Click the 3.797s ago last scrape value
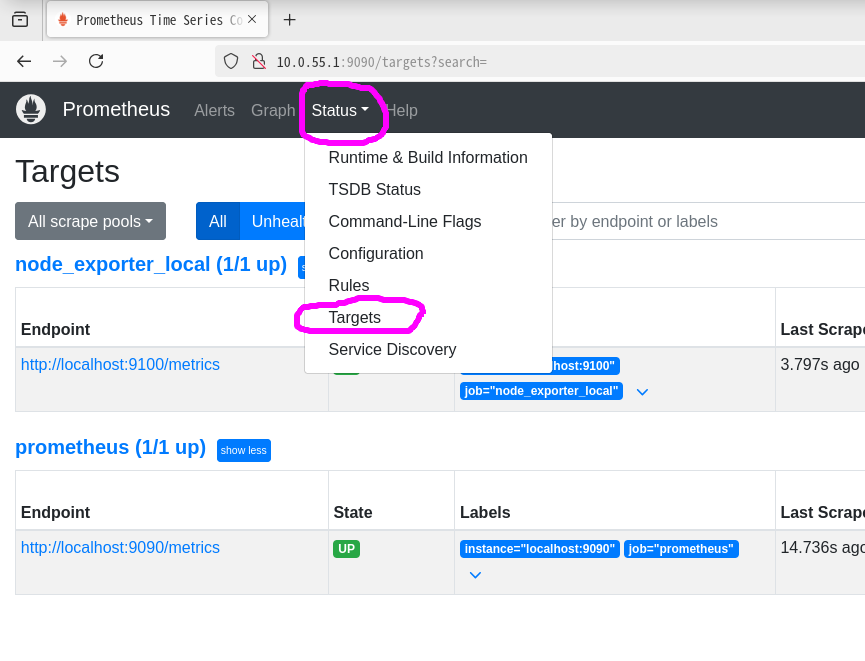This screenshot has height=661, width=865. point(820,364)
